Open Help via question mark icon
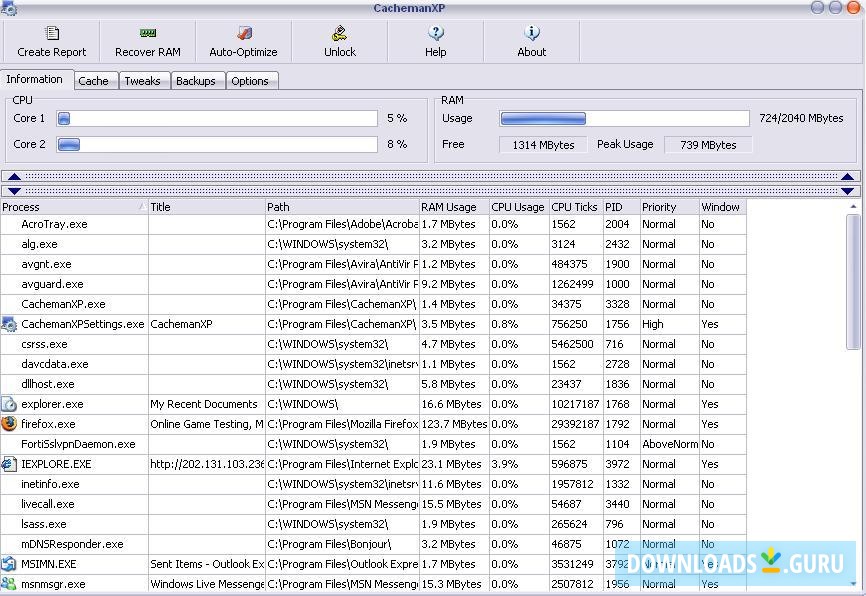Viewport: 866px width, 596px height. (435, 33)
